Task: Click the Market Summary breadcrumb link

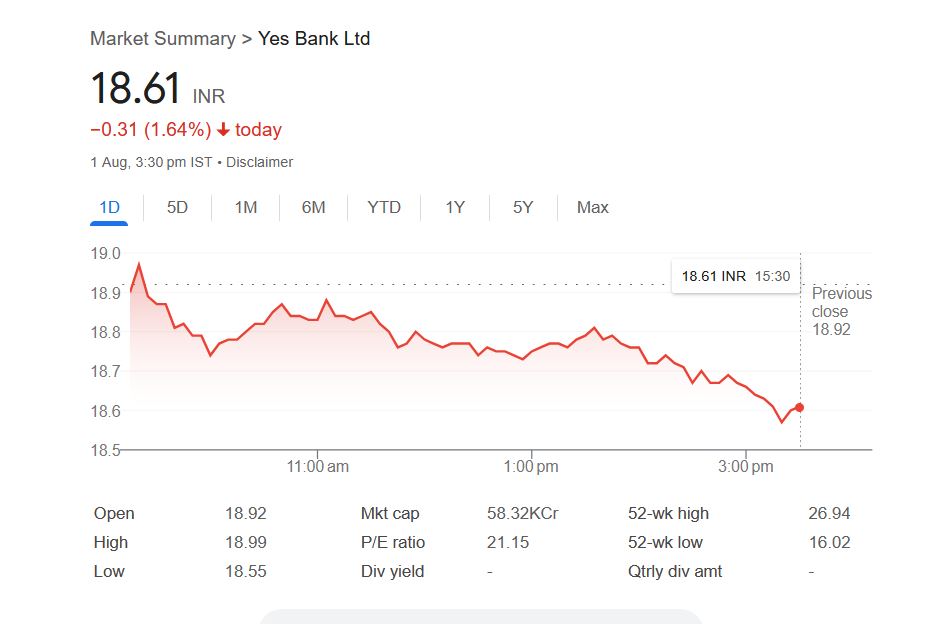Action: 161,39
